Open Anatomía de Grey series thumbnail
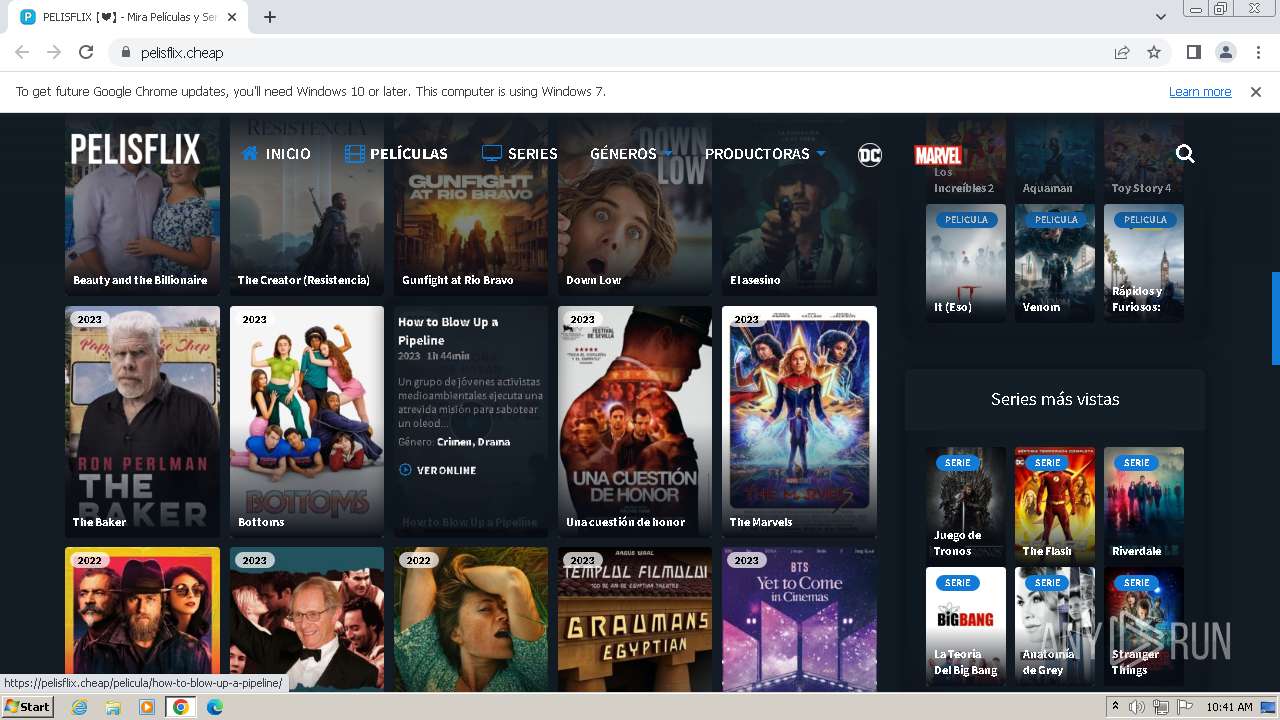The image size is (1280, 720). (1055, 626)
